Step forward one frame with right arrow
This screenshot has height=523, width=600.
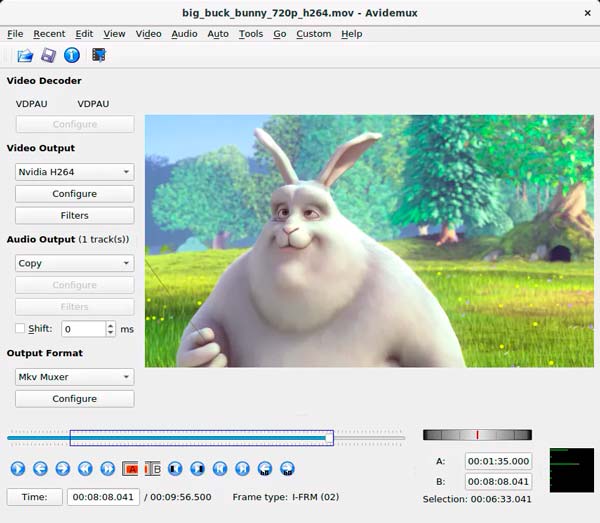click(63, 469)
